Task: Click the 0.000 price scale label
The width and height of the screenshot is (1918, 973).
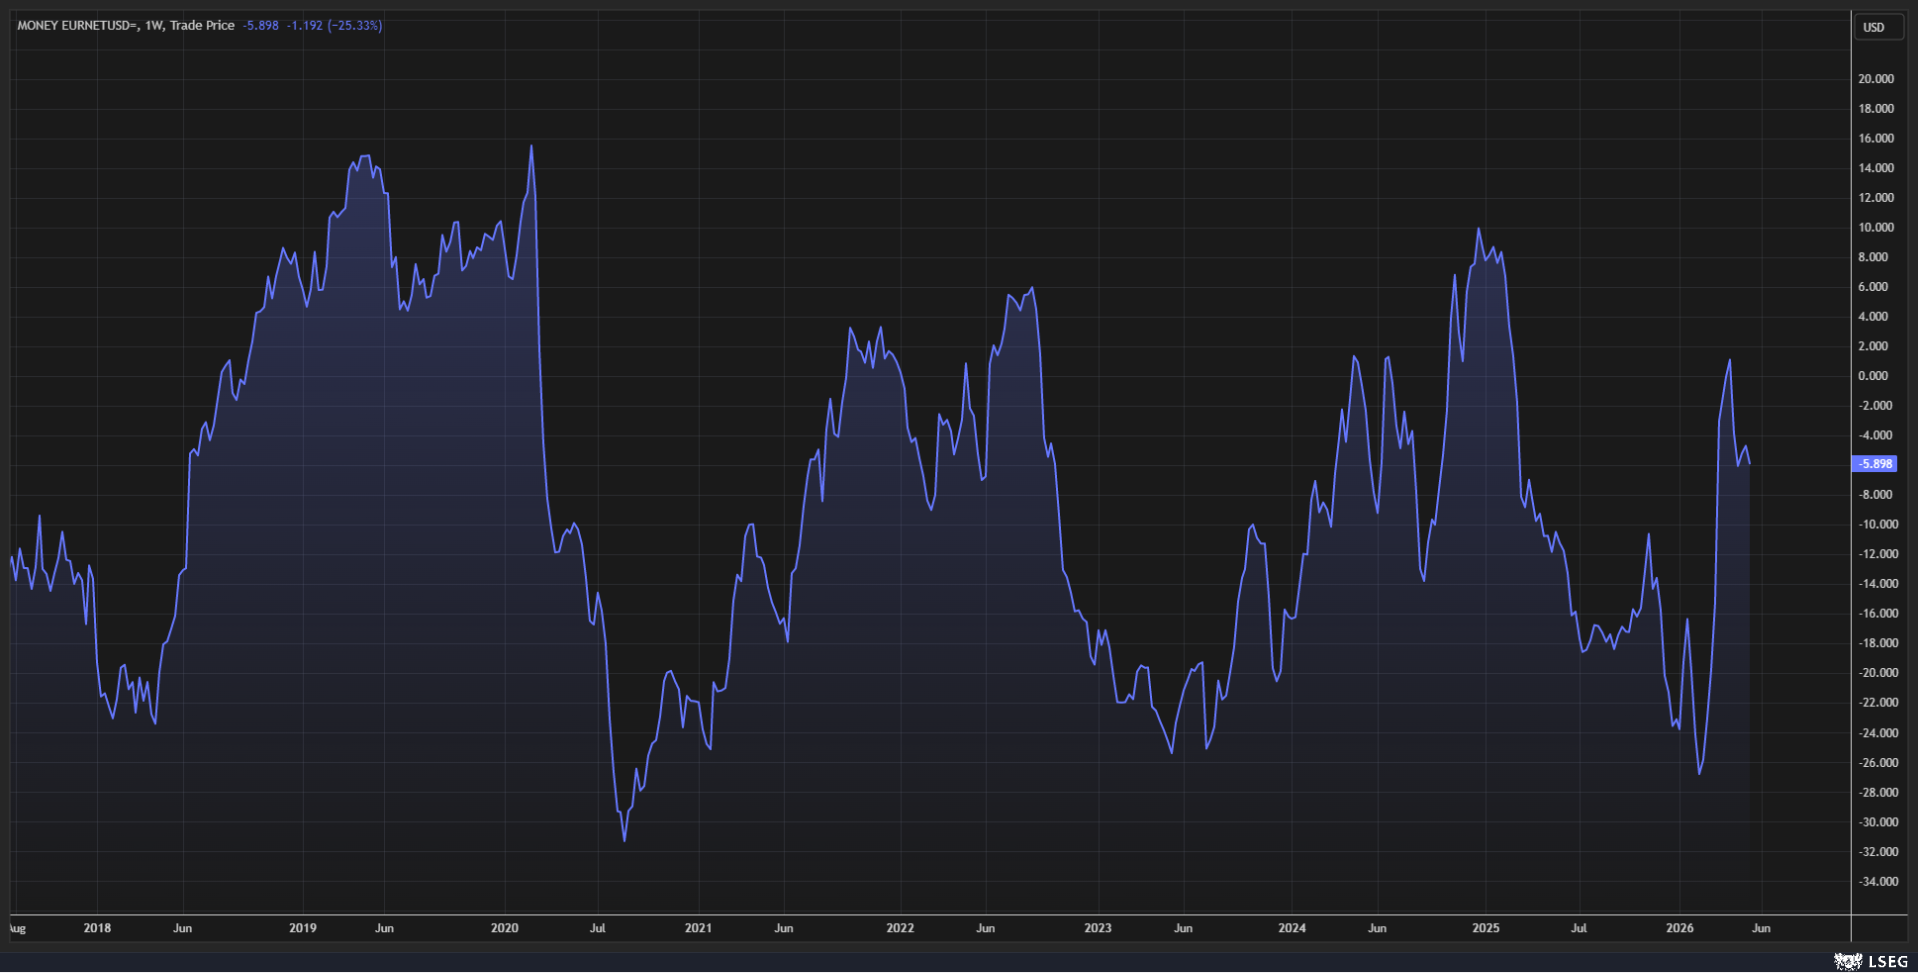Action: click(1873, 376)
